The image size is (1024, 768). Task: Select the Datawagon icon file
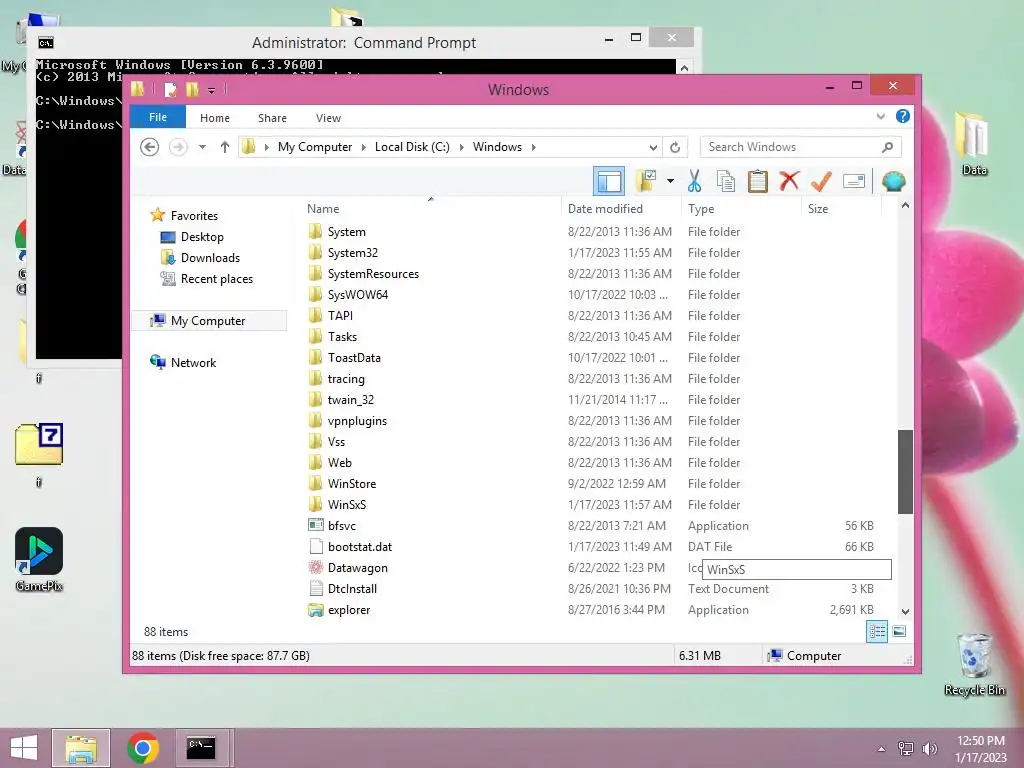[357, 568]
